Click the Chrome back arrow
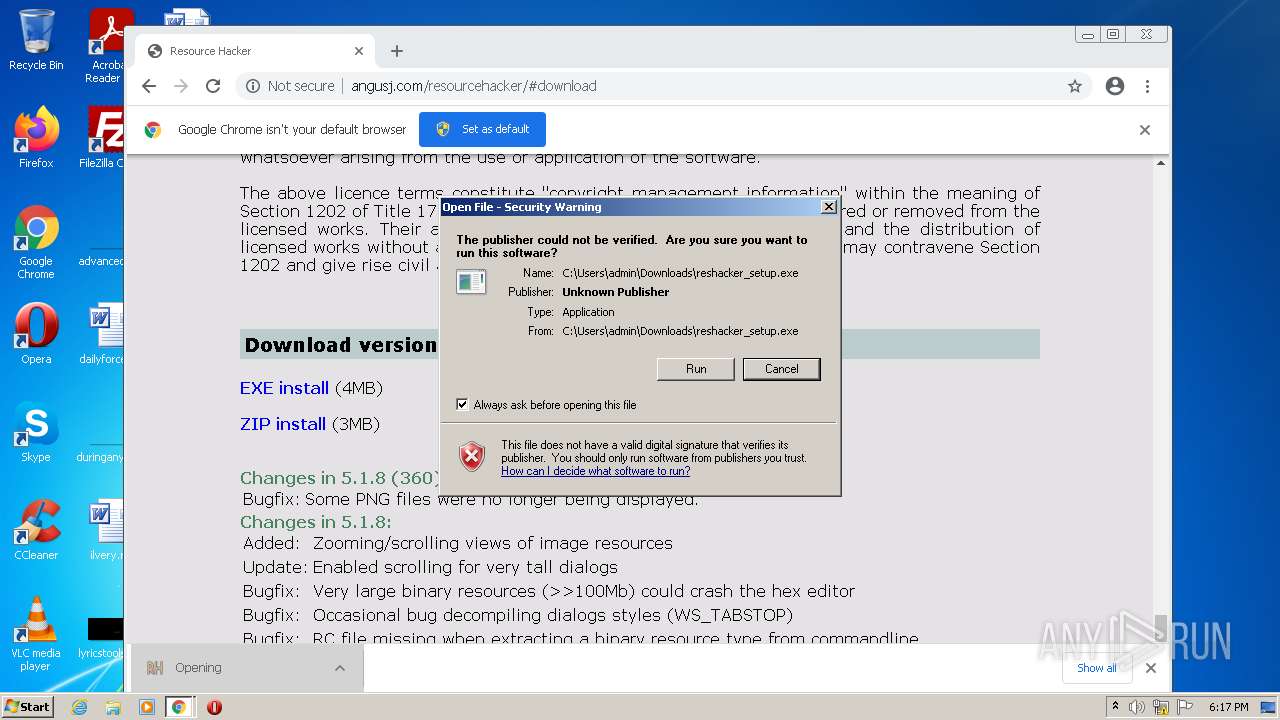Screen dimensions: 1280x720 click(149, 86)
